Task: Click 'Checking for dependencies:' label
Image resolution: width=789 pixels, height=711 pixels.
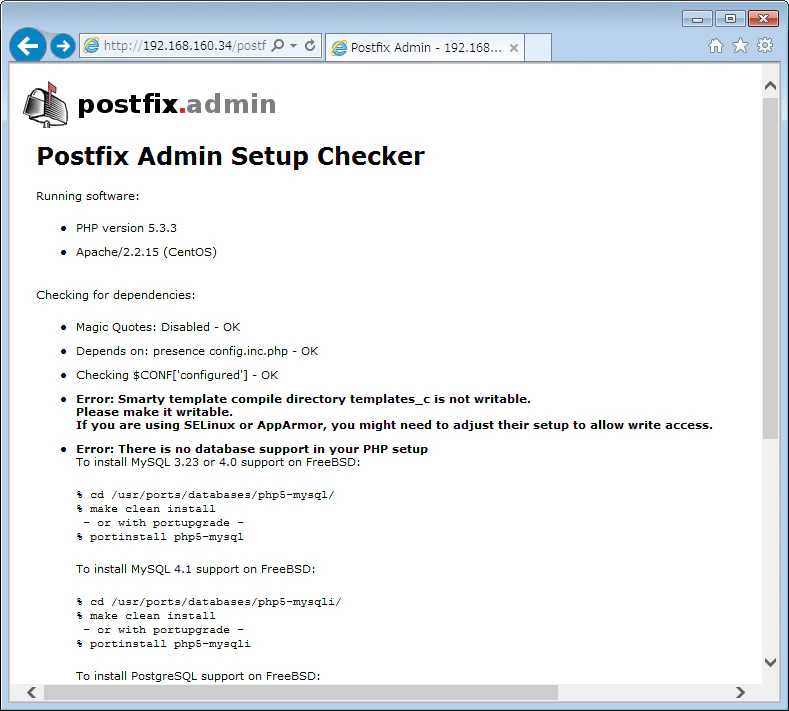Action: click(116, 295)
